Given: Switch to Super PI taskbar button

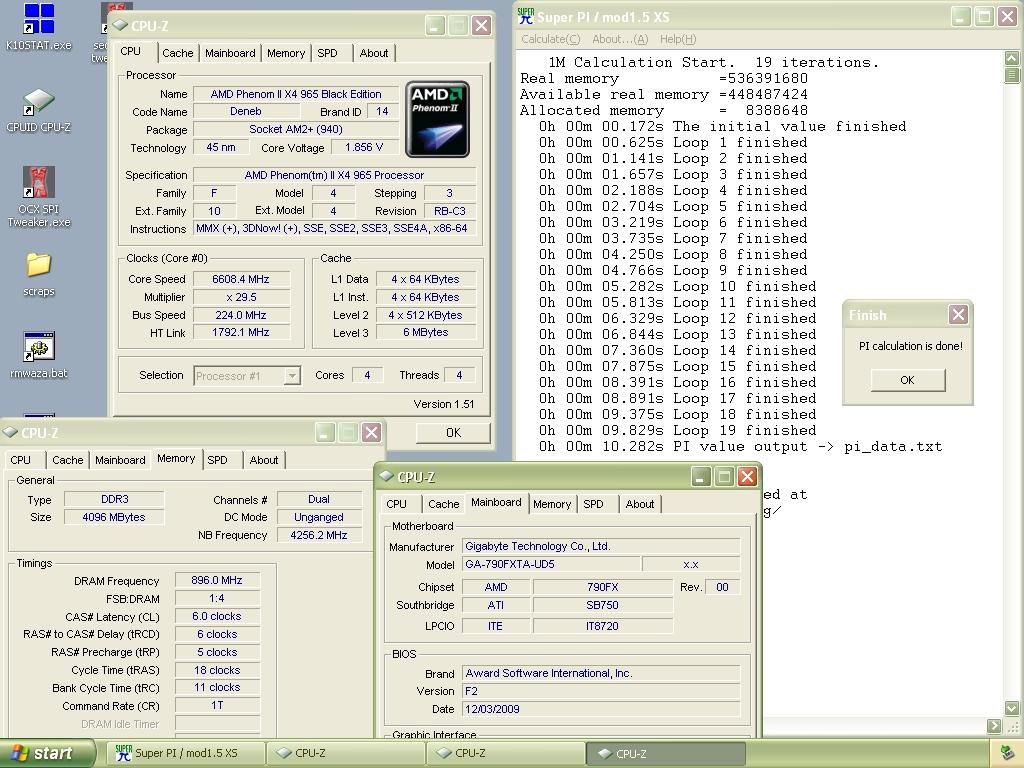Looking at the screenshot, I should (x=186, y=753).
